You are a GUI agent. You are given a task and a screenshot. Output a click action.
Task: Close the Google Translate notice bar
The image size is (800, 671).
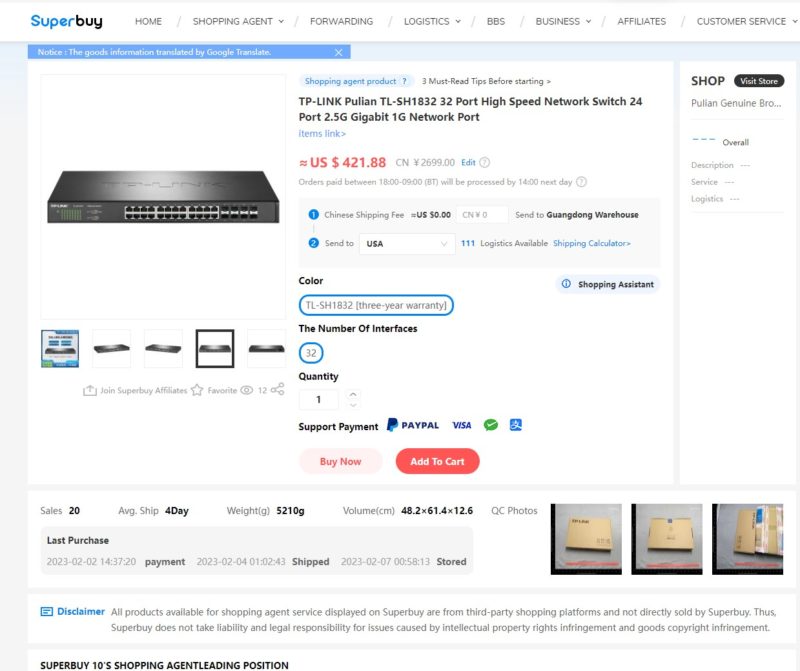click(x=338, y=52)
